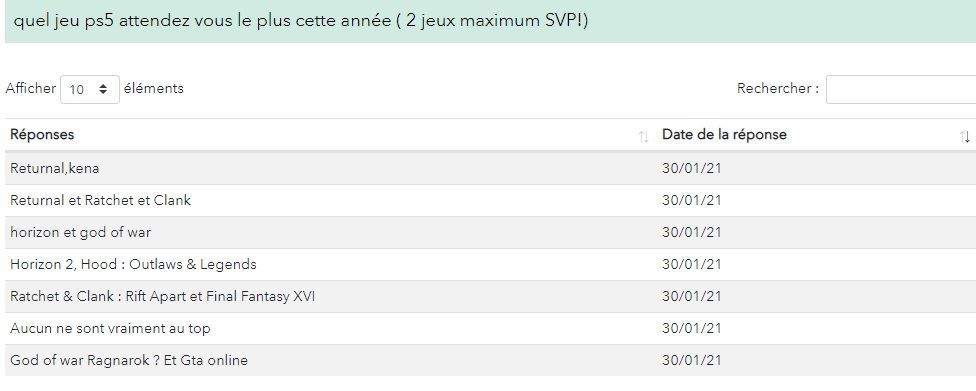Select the 'Horizon 2, Hood : Outlaws & Legends' row
The height and width of the screenshot is (391, 976).
(490, 264)
